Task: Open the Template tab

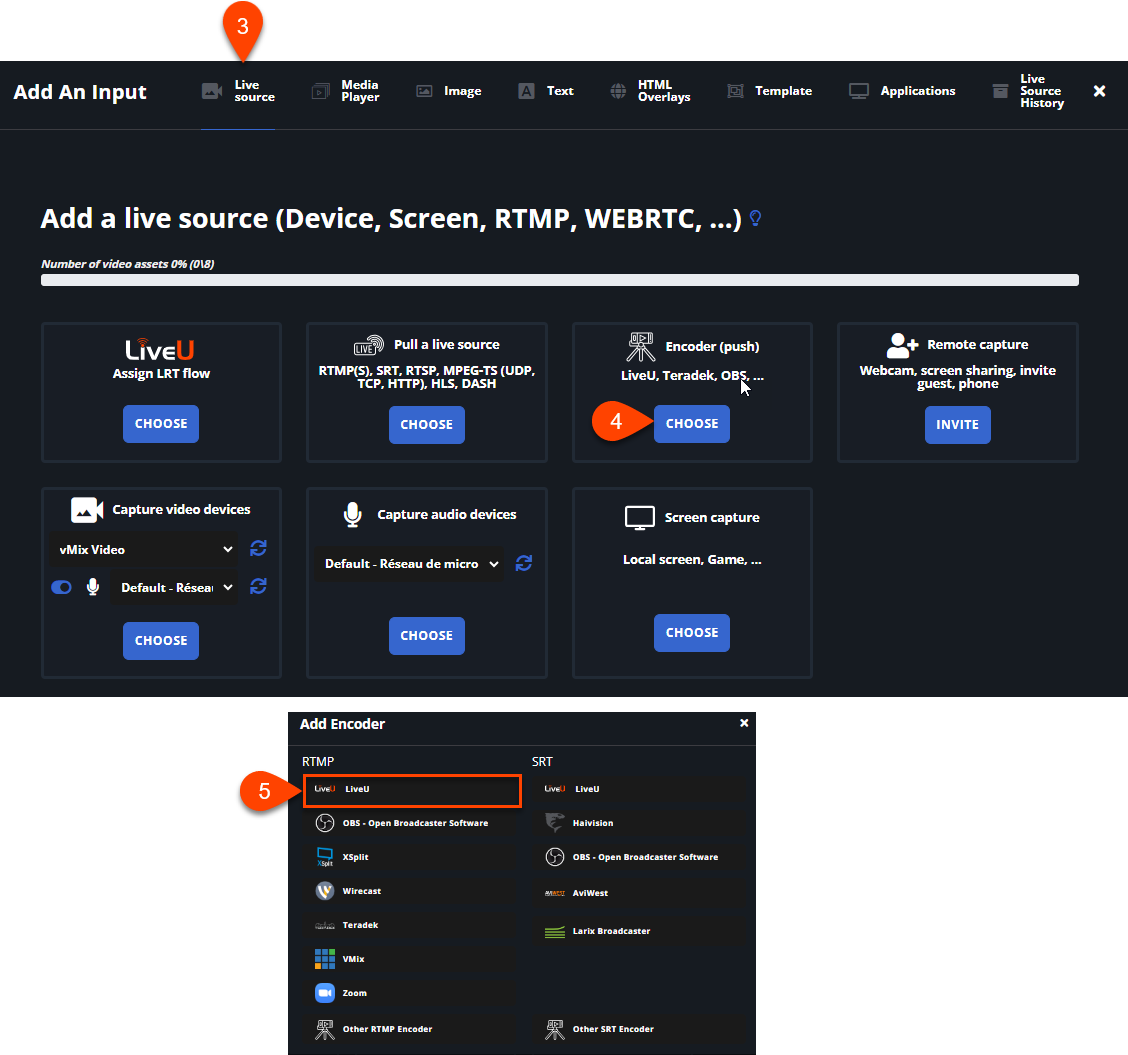Action: (x=769, y=91)
